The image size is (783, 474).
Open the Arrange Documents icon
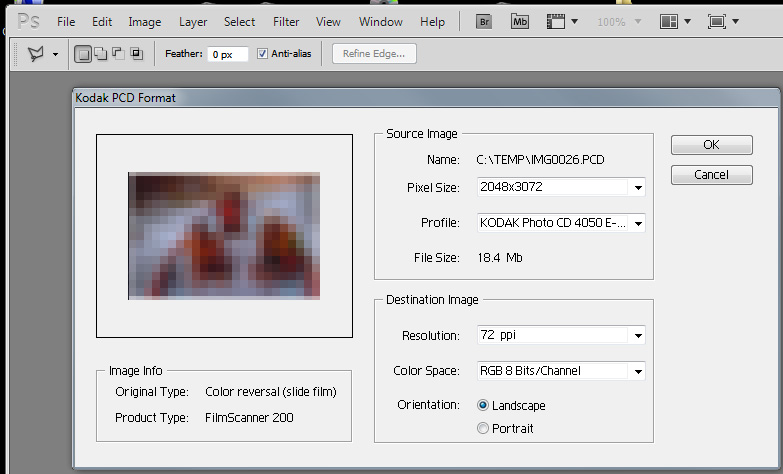(x=669, y=21)
